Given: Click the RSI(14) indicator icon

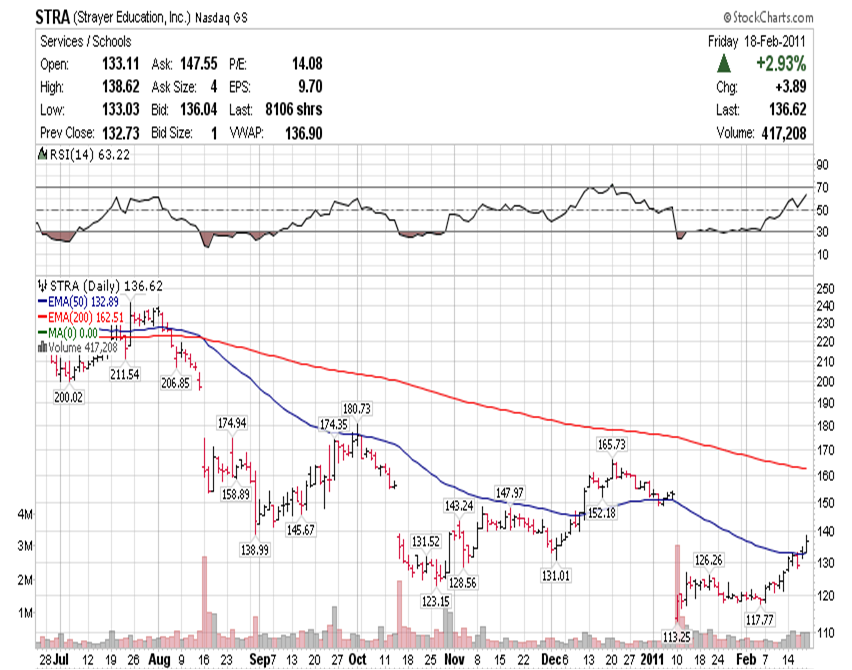Looking at the screenshot, I should [42, 154].
